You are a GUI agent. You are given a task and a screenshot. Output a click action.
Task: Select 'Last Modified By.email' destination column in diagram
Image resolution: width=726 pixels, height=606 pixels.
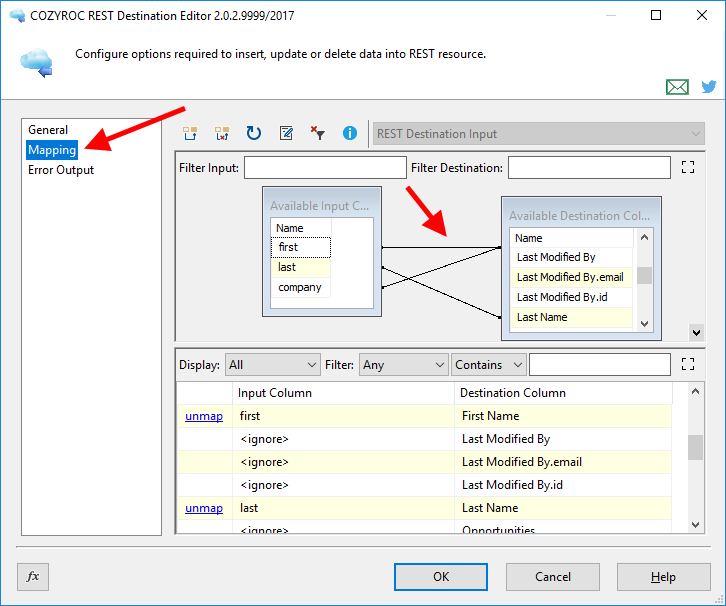point(571,277)
